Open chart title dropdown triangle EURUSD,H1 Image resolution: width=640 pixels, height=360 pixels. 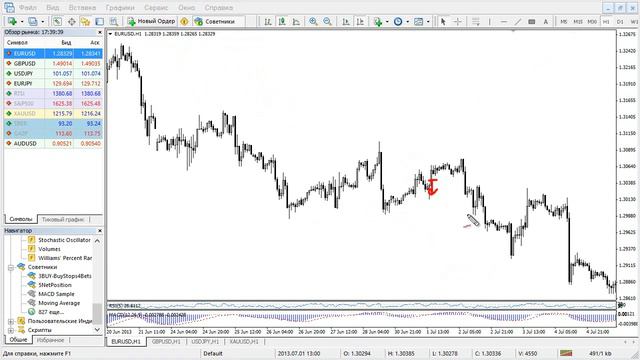(x=111, y=34)
